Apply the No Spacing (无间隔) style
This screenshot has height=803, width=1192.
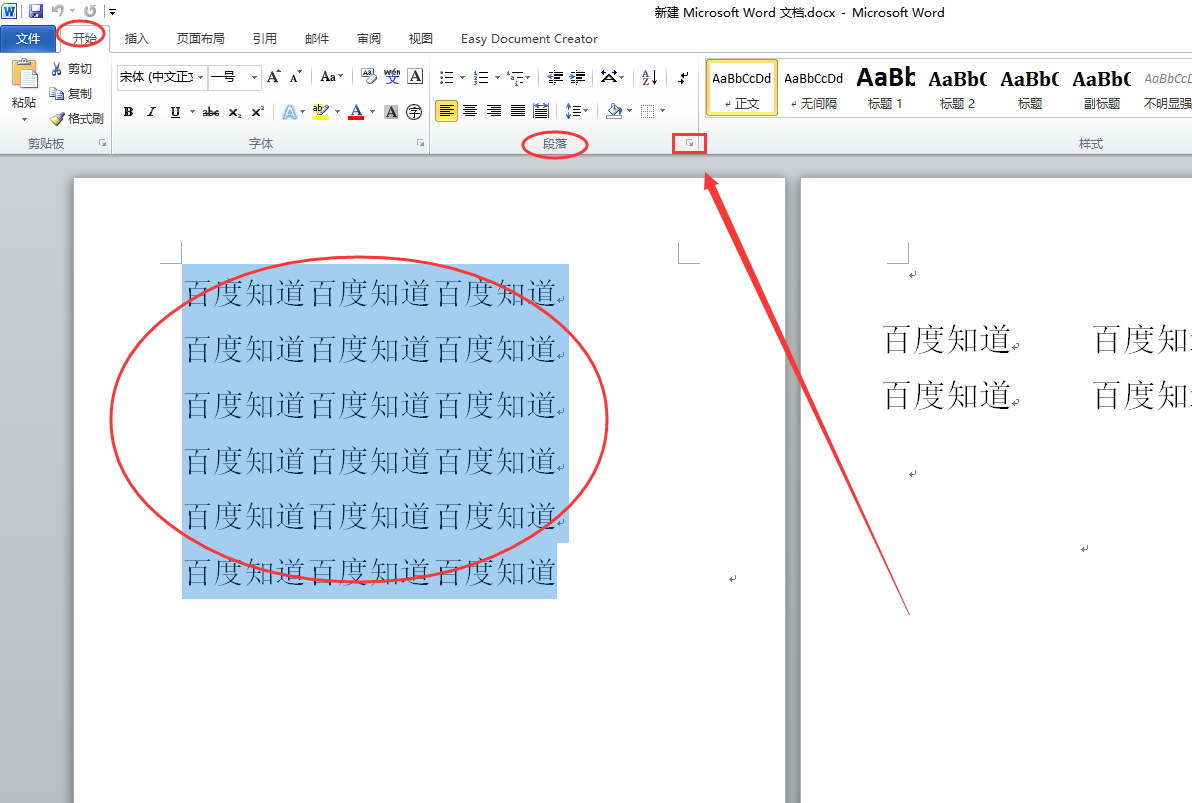click(x=813, y=88)
